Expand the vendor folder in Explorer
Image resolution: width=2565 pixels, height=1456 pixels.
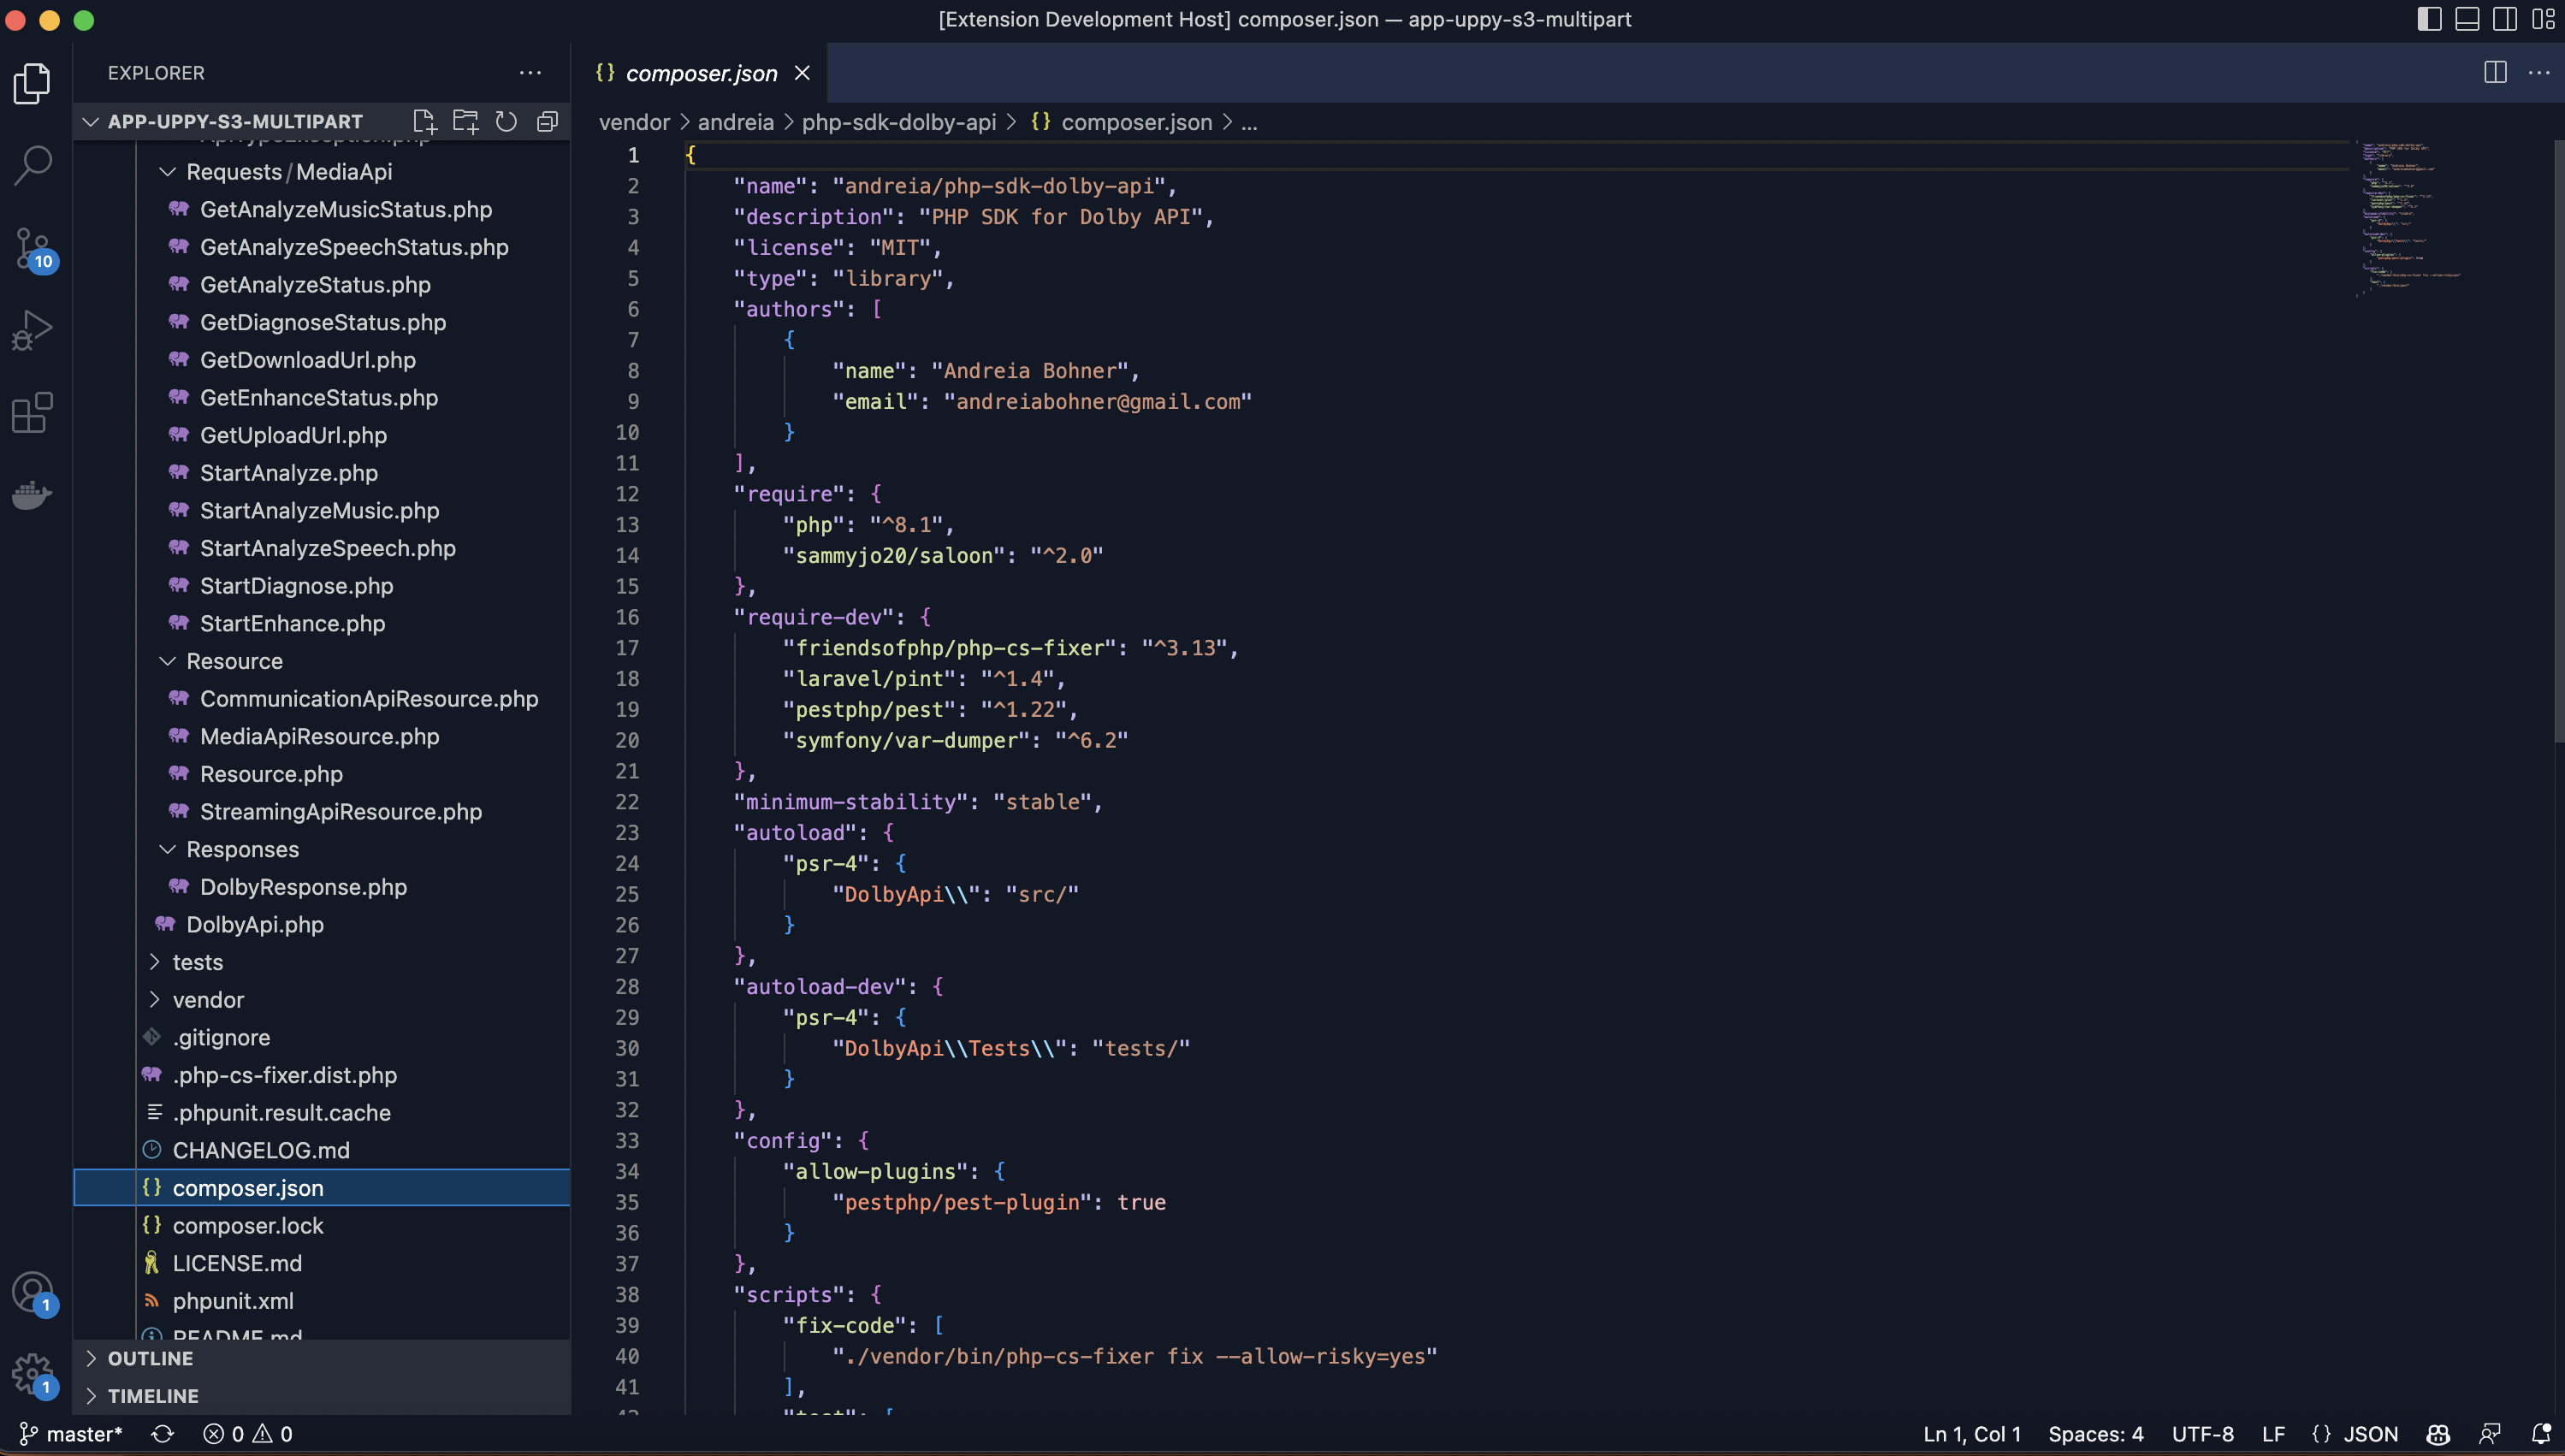[208, 1000]
